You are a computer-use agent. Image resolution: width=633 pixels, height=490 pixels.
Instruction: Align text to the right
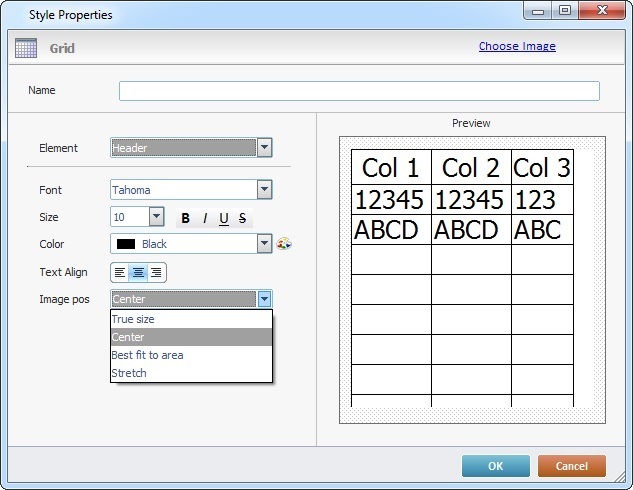pyautogui.click(x=155, y=272)
